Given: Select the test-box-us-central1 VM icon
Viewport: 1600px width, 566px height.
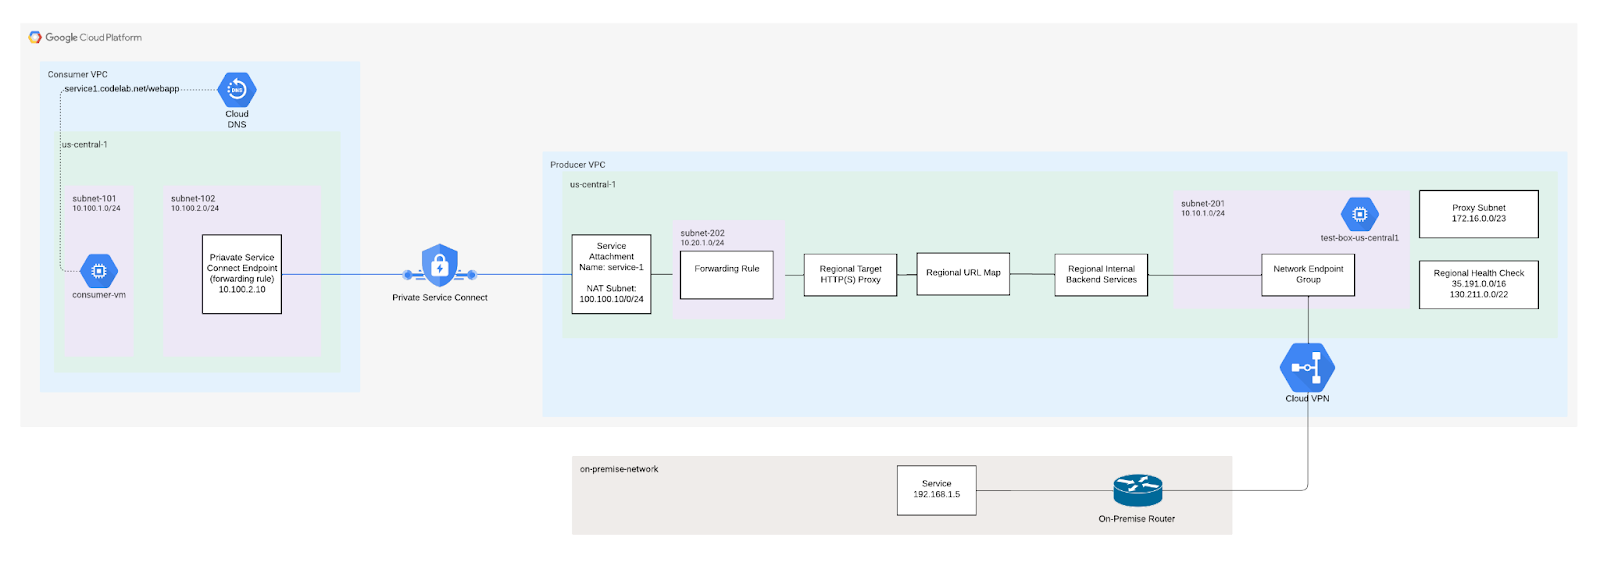Looking at the screenshot, I should pyautogui.click(x=1359, y=214).
